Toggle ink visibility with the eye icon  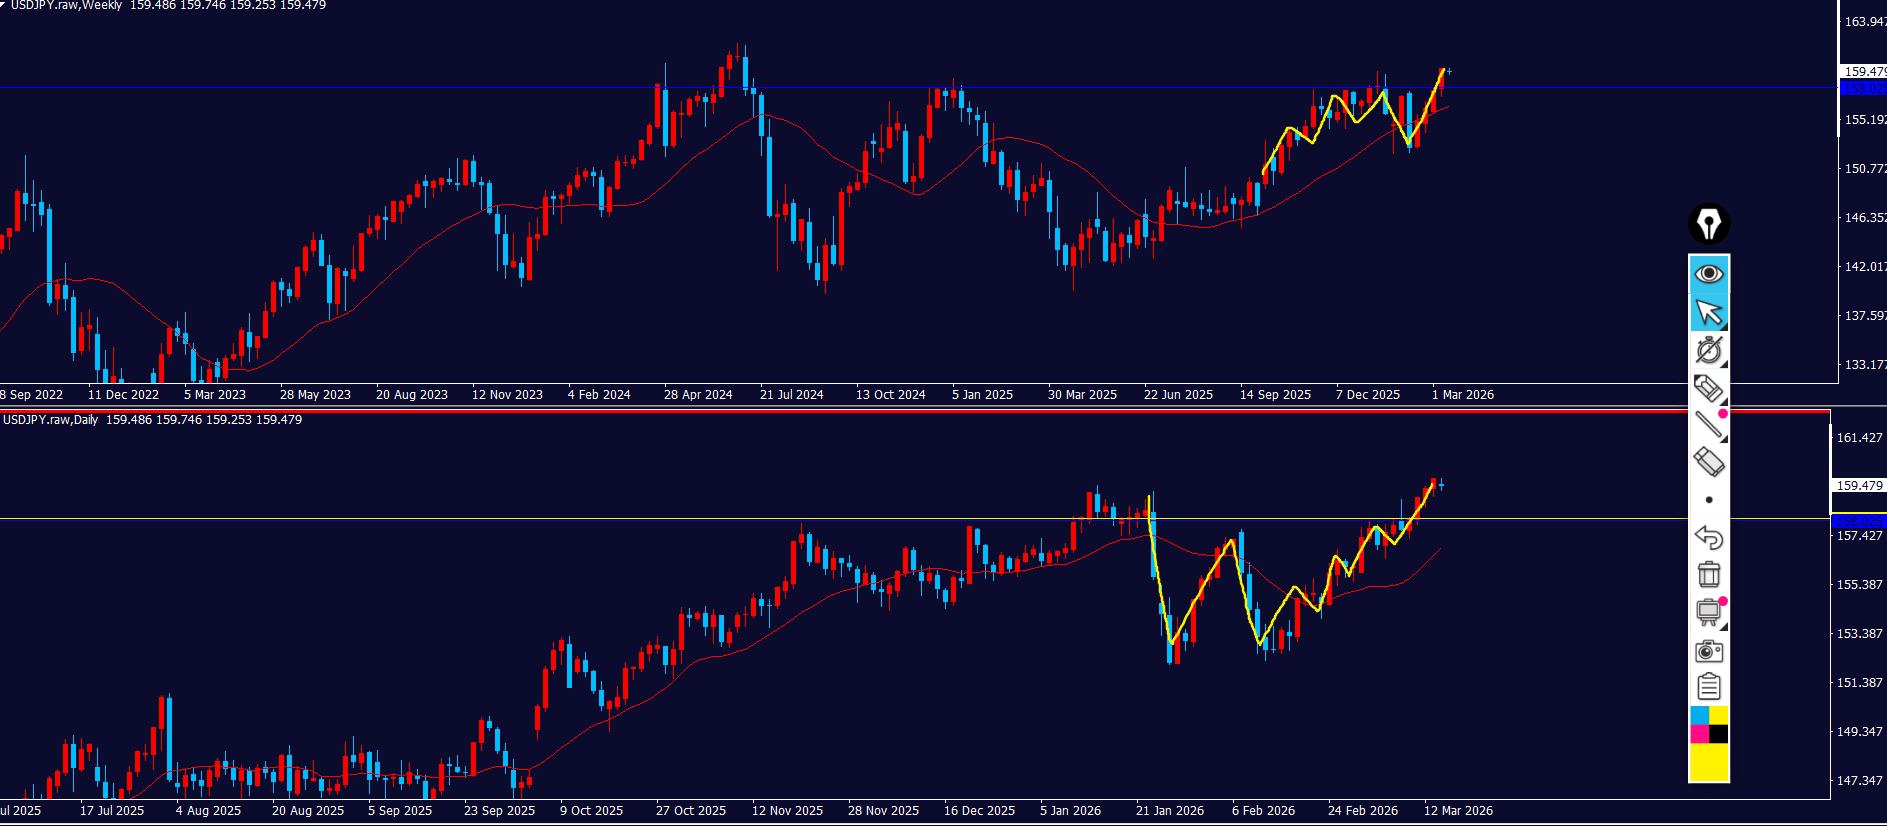click(1709, 274)
